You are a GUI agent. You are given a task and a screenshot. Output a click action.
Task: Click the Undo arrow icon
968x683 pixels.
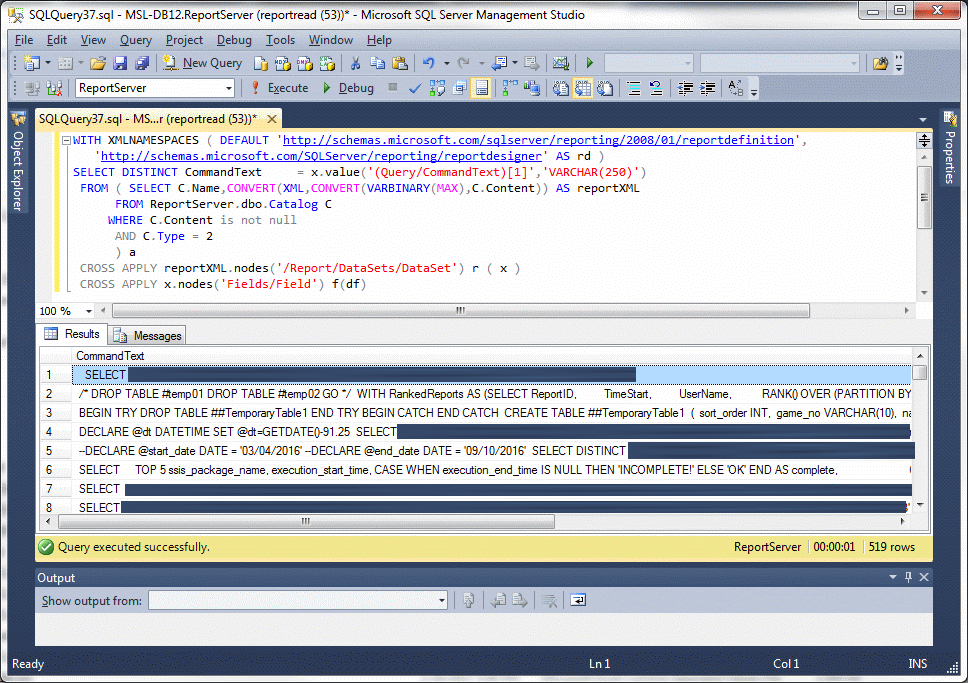427,63
